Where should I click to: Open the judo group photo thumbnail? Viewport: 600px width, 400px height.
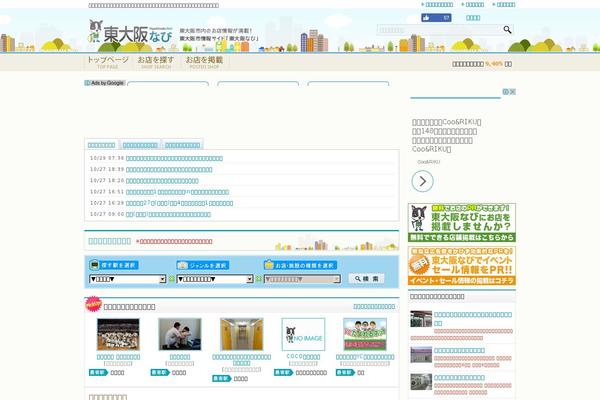(118, 334)
